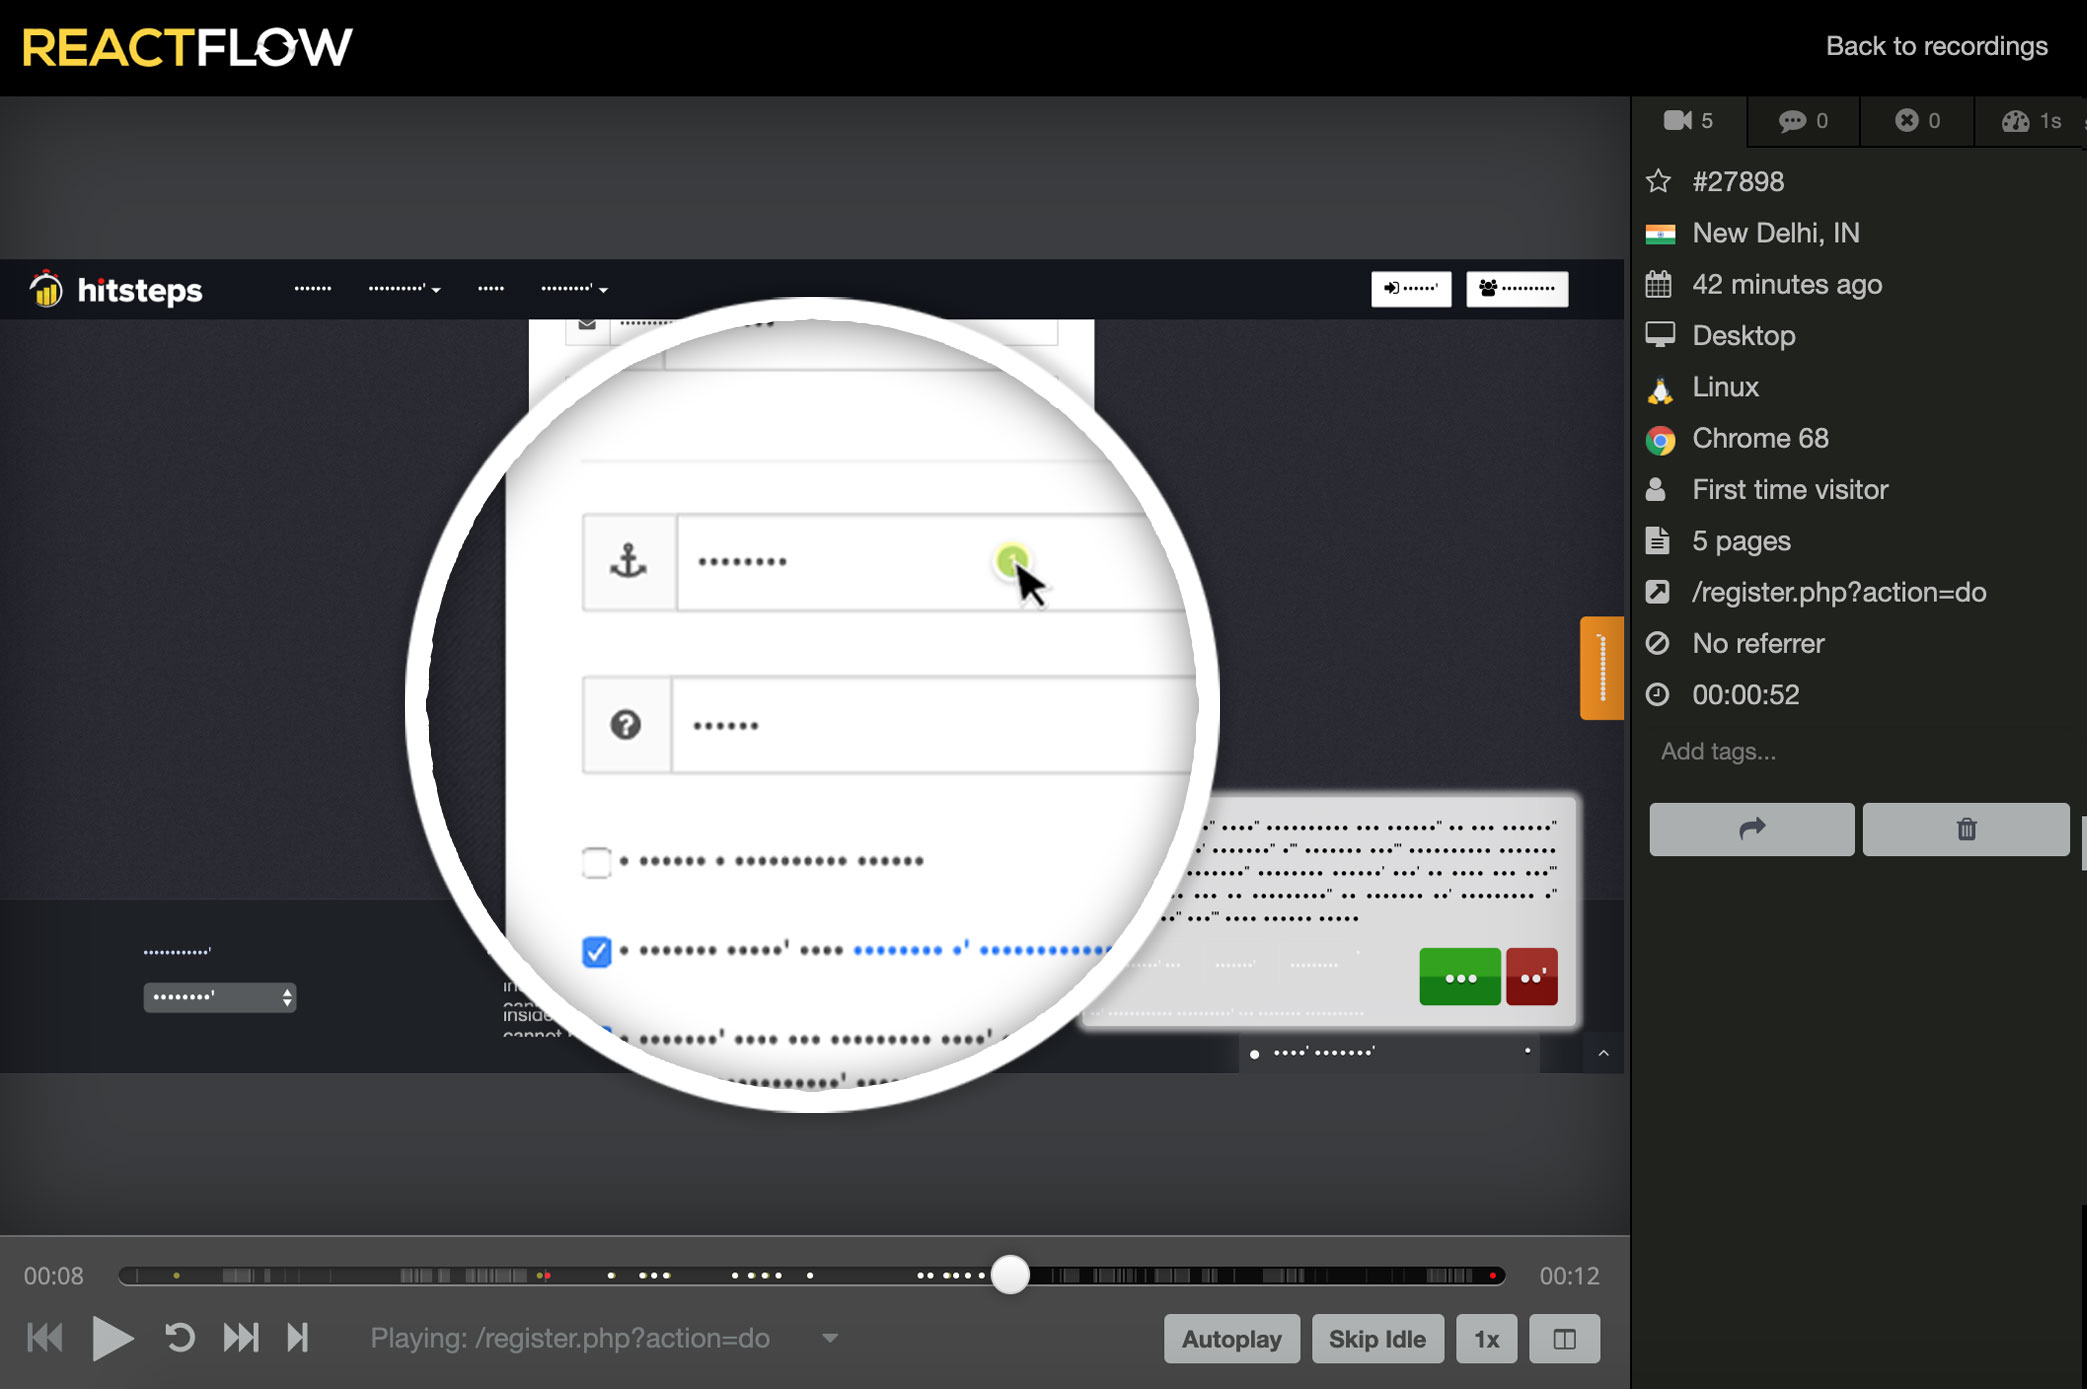Expand the fourth hitsteps nav dropdown
Image resolution: width=2087 pixels, height=1389 pixels.
(x=574, y=289)
